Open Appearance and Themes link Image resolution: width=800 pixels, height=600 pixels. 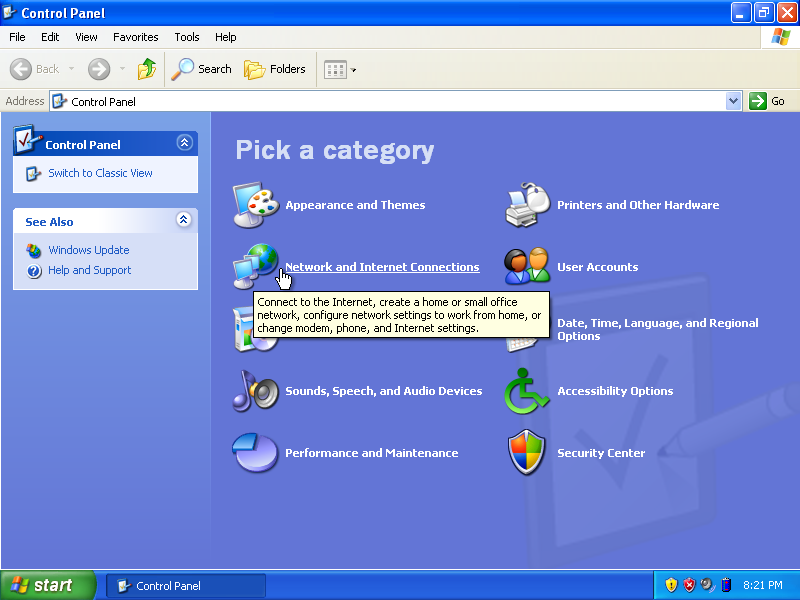coord(355,205)
